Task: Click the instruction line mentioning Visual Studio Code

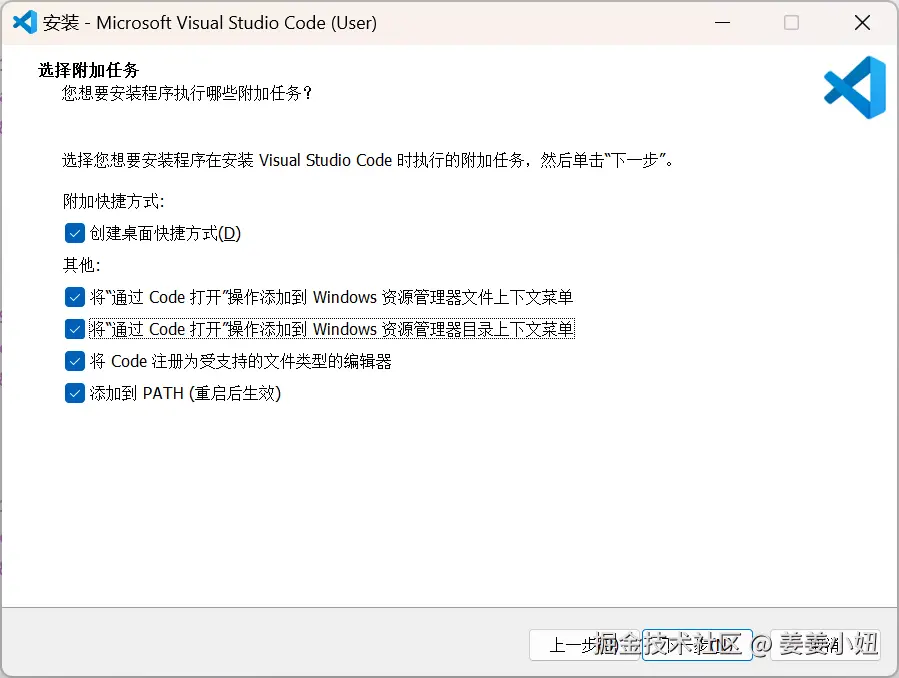Action: coord(368,160)
